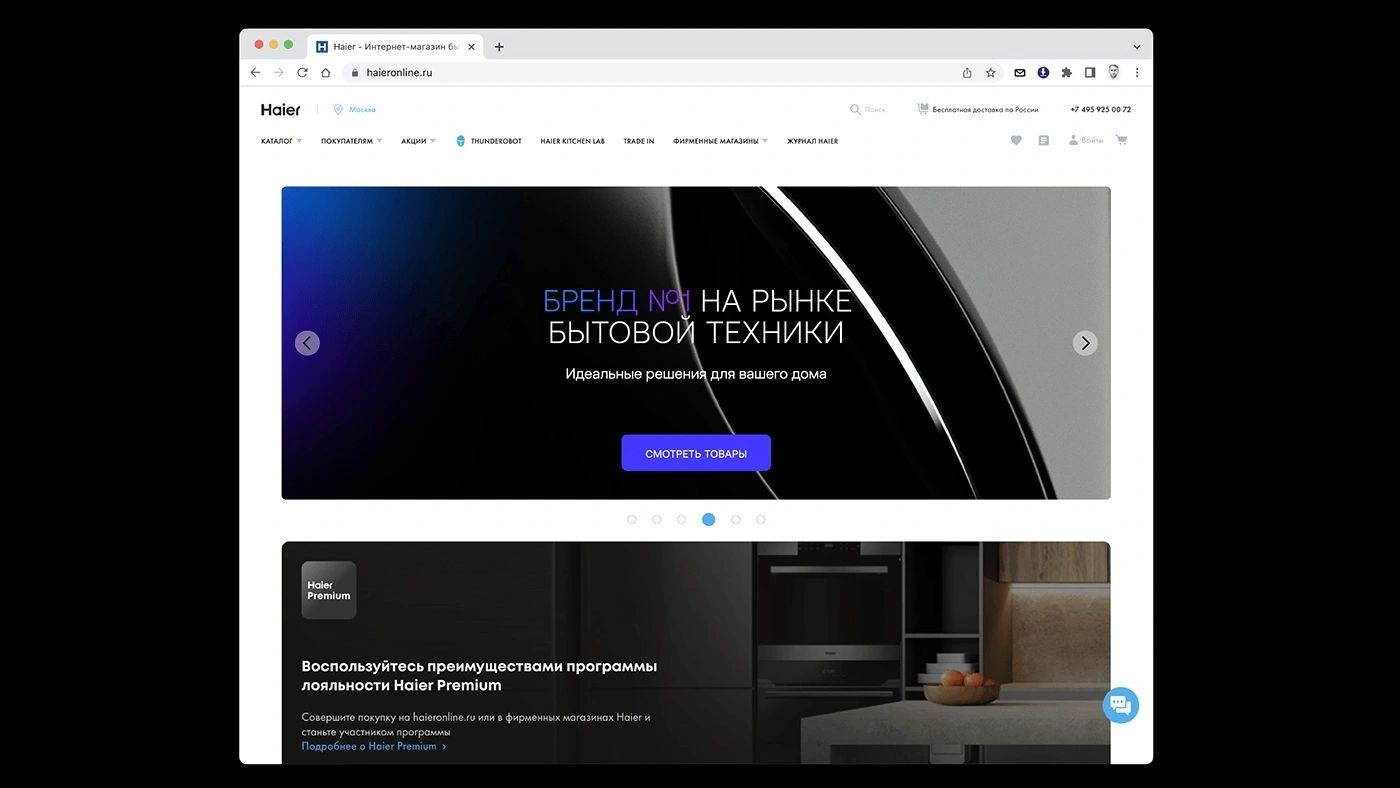Open the Chrome three-dot menu
The height and width of the screenshot is (788, 1400).
1137,72
